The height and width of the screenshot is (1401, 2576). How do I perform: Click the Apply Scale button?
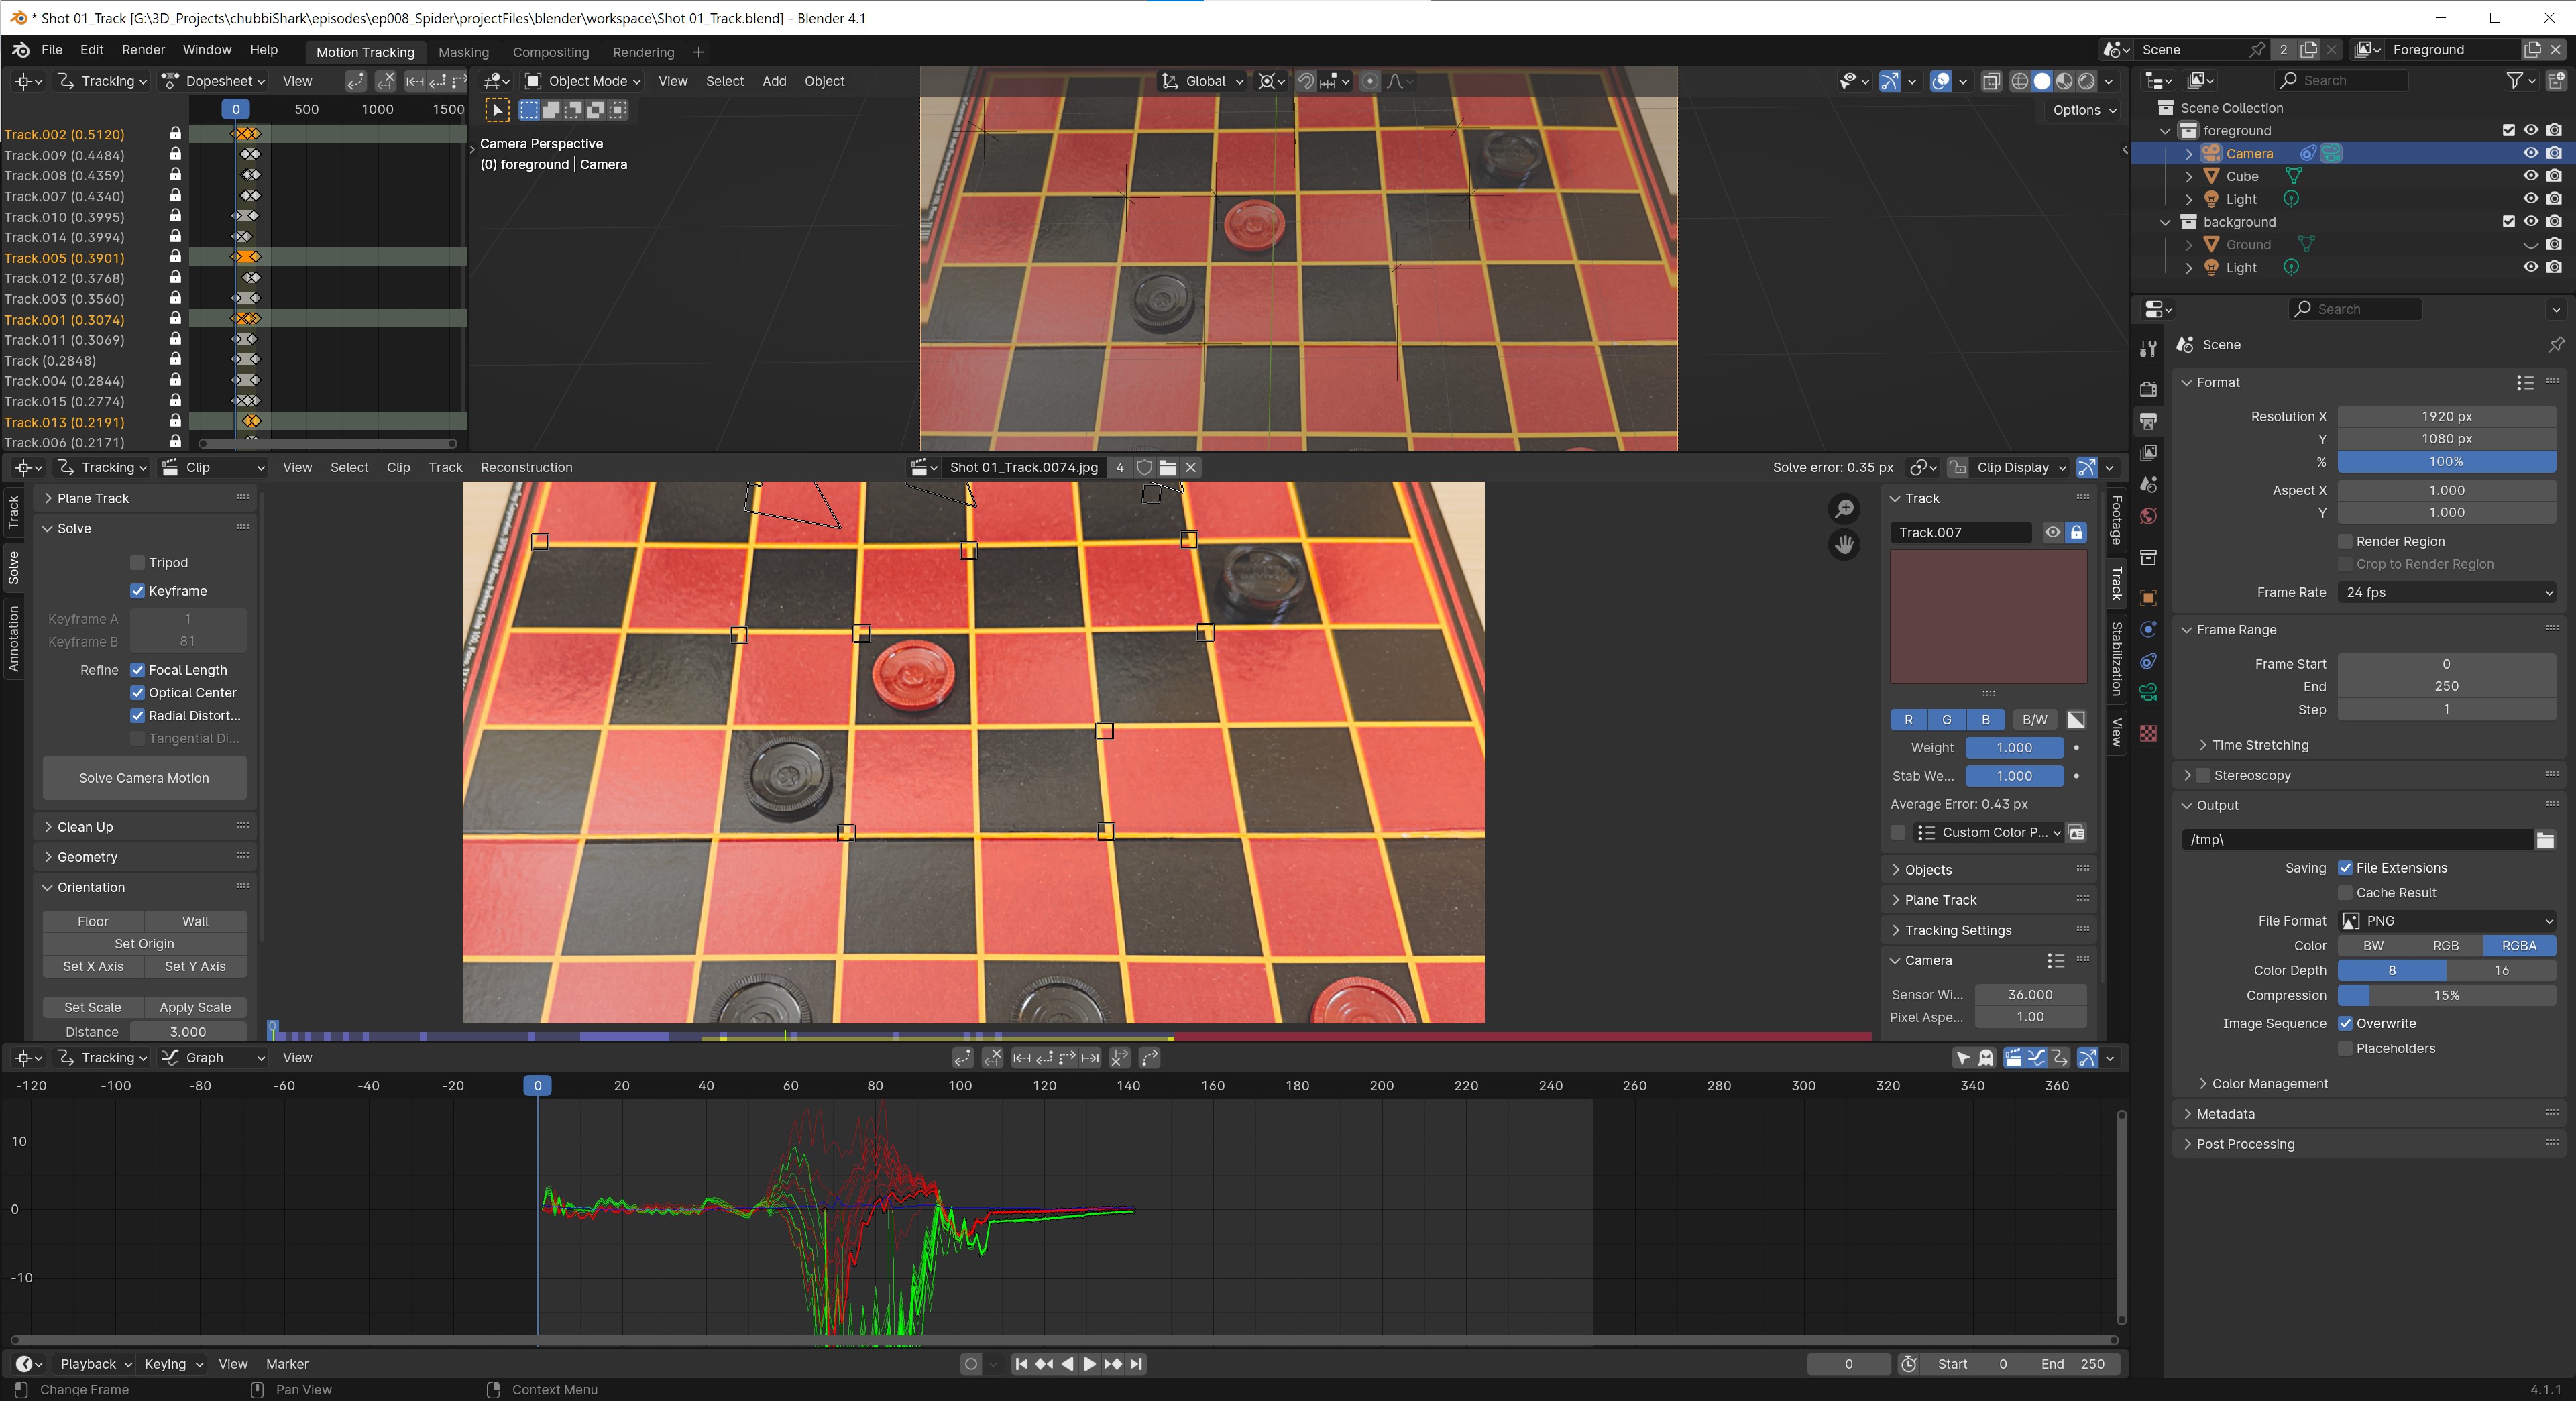point(195,1007)
